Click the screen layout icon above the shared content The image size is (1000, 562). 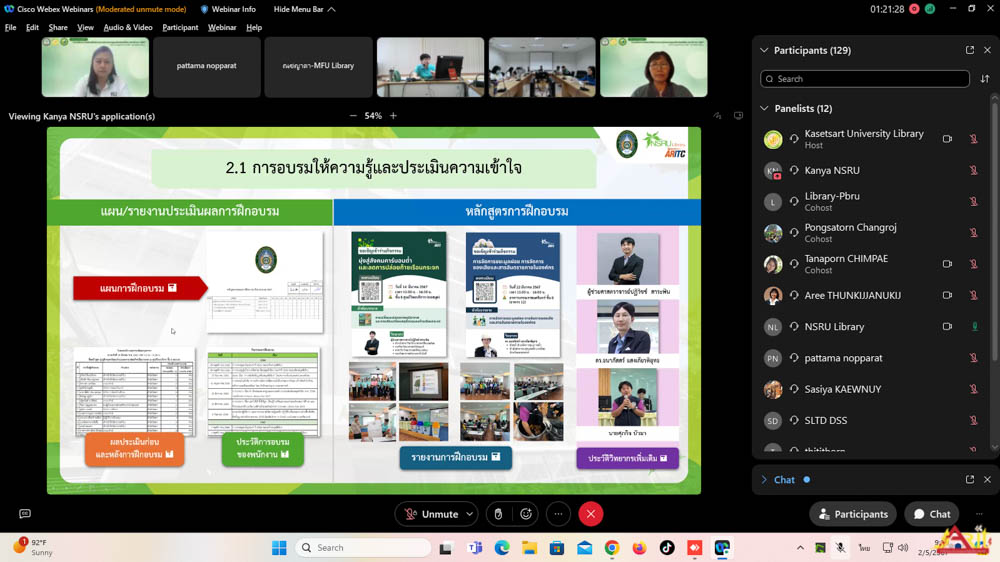coord(738,115)
